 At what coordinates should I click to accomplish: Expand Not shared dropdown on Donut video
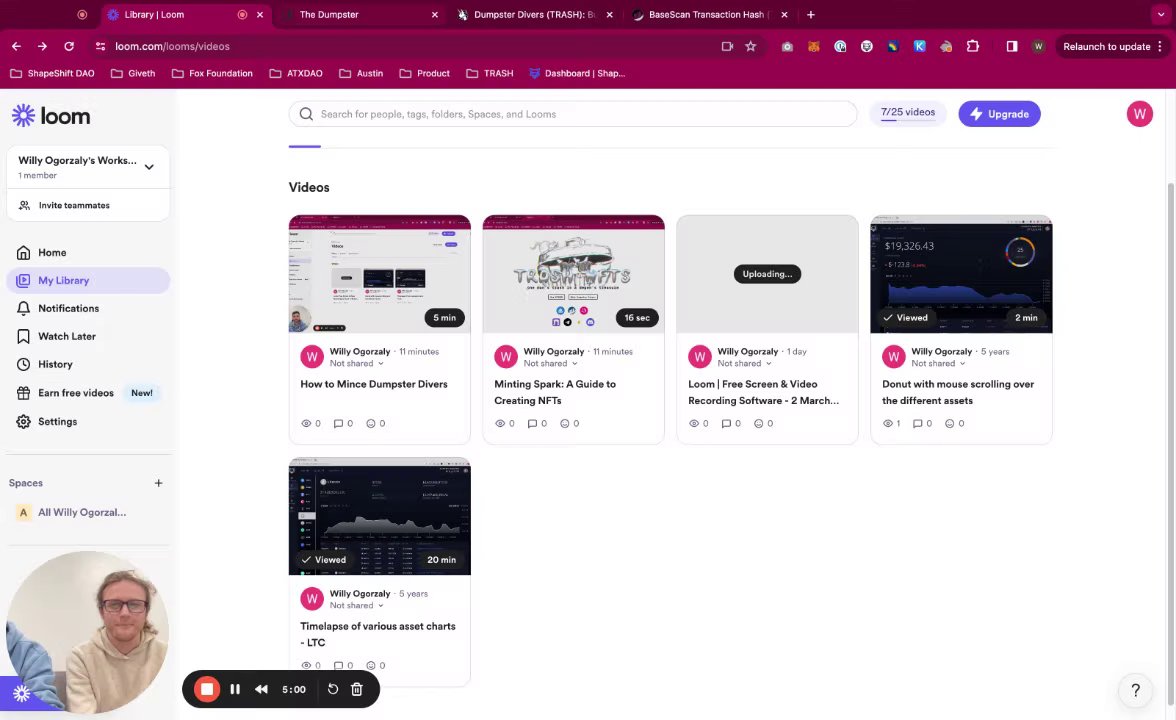click(x=938, y=364)
